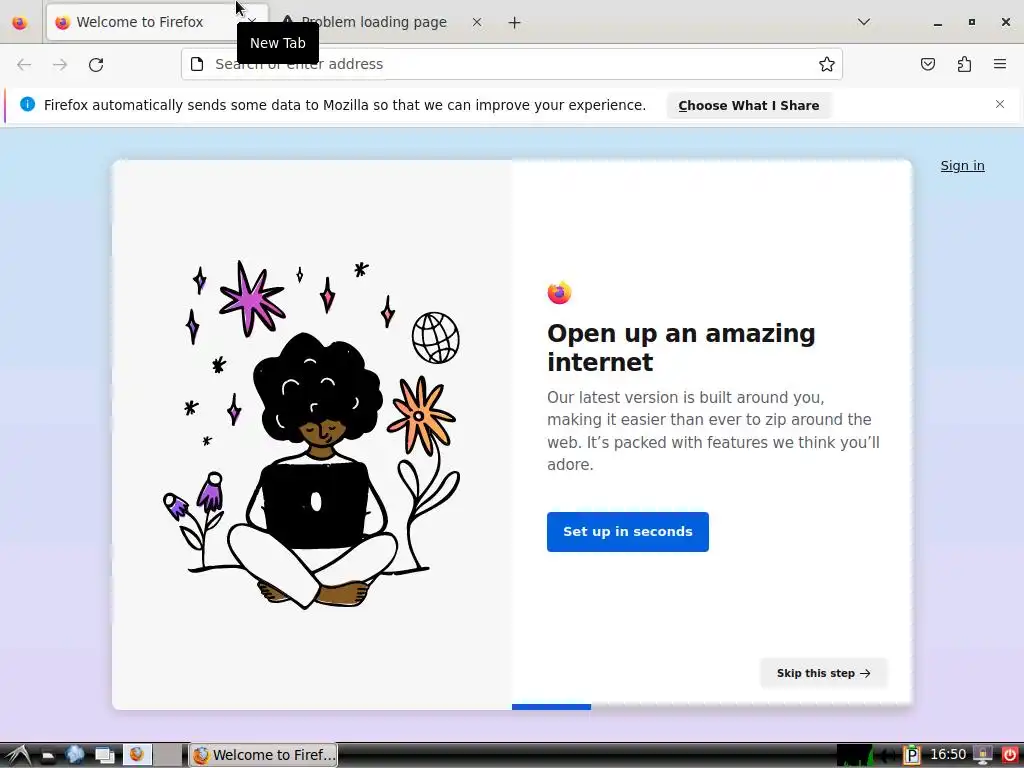
Task: Launch the web browser globe launcher icon
Action: (x=74, y=755)
